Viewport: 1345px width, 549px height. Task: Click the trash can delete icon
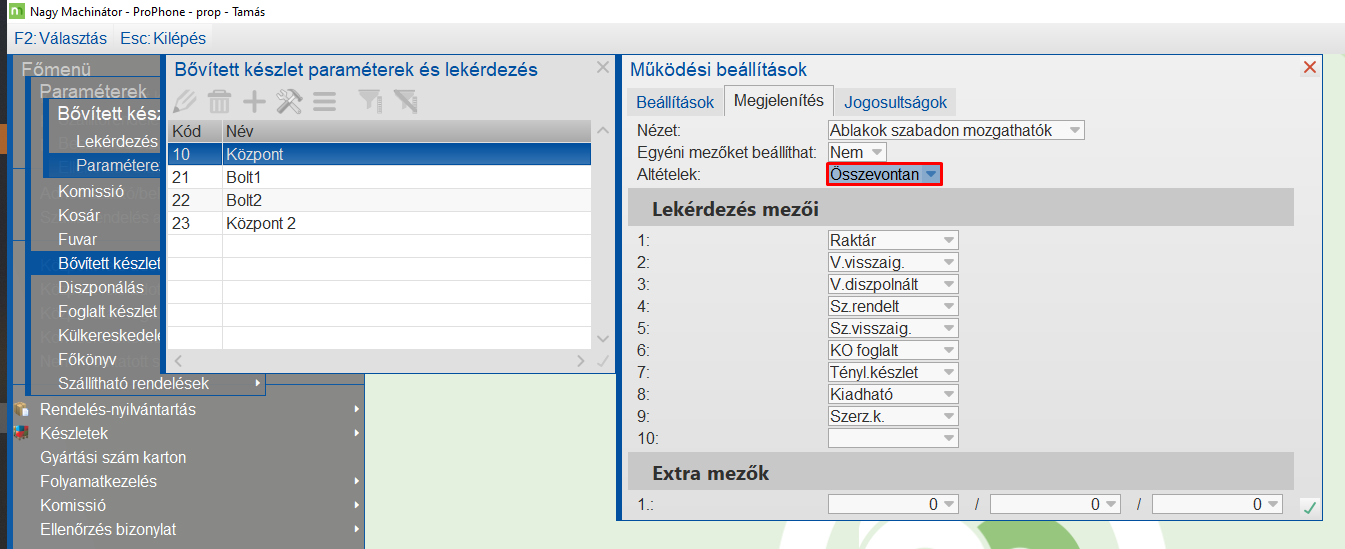220,101
